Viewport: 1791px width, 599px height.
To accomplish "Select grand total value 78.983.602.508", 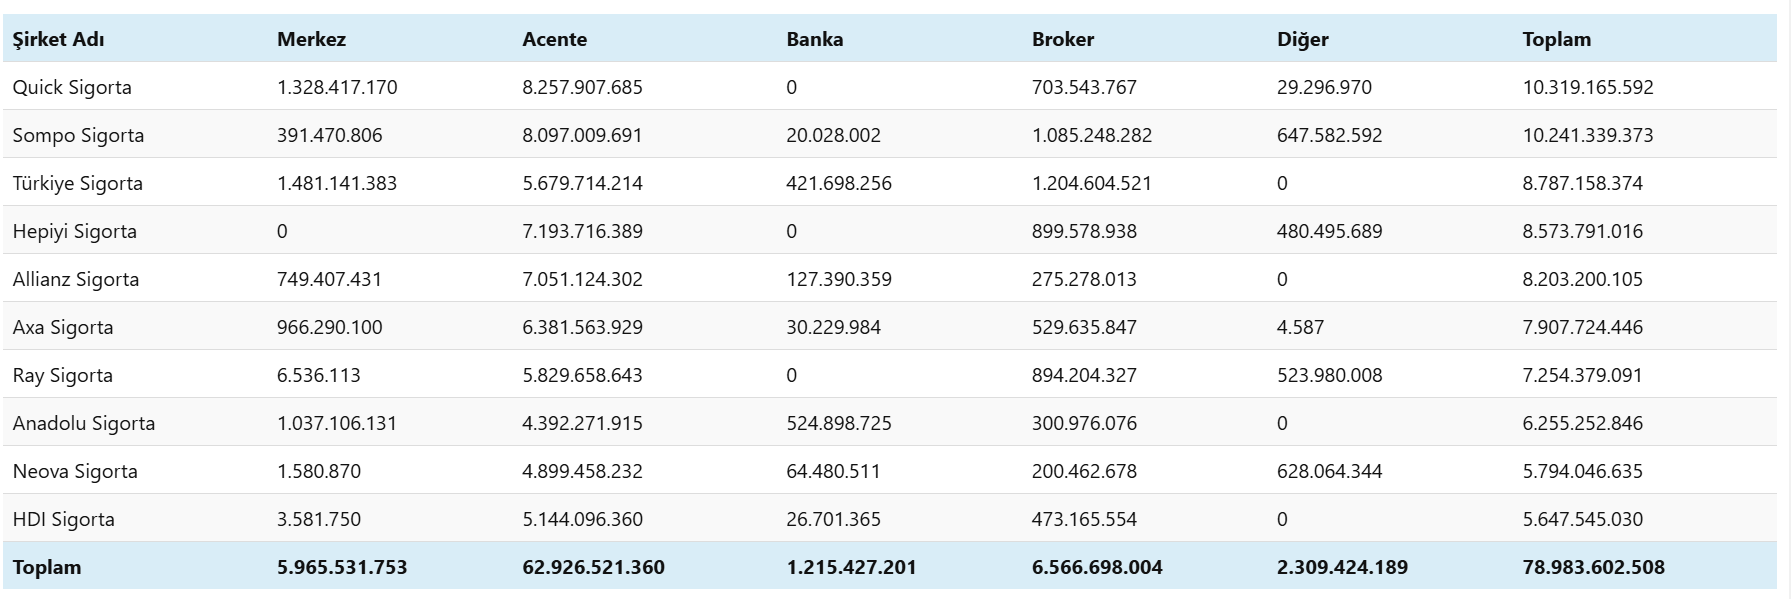I will 1593,567.
